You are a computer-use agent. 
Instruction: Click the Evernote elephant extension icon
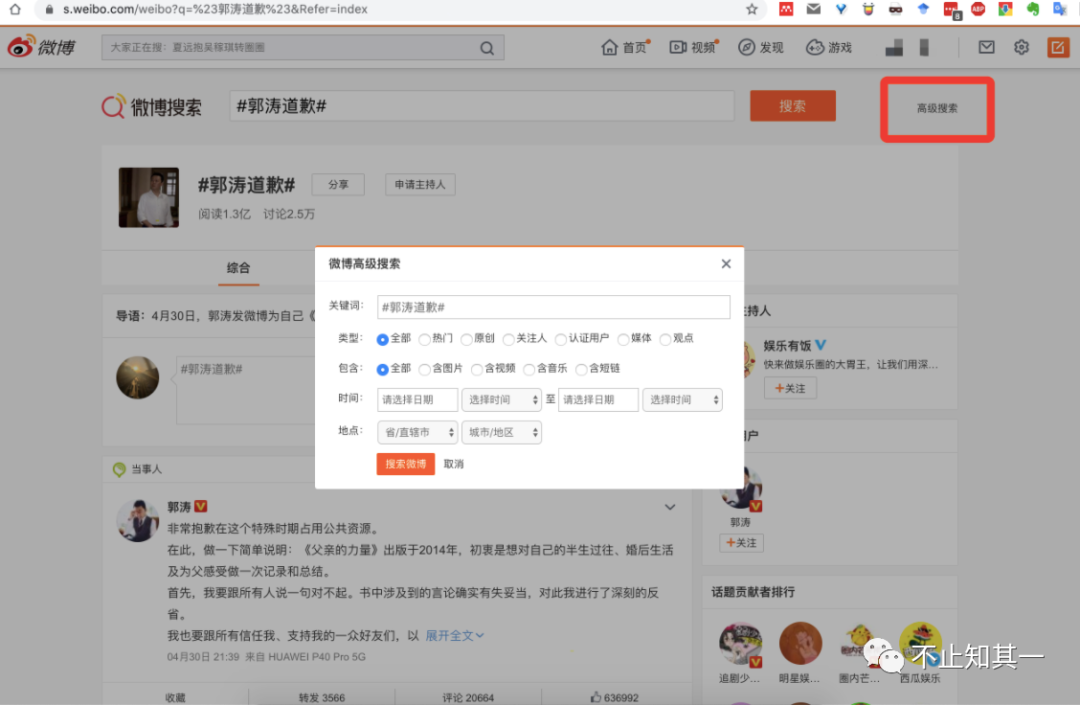[x=1032, y=9]
